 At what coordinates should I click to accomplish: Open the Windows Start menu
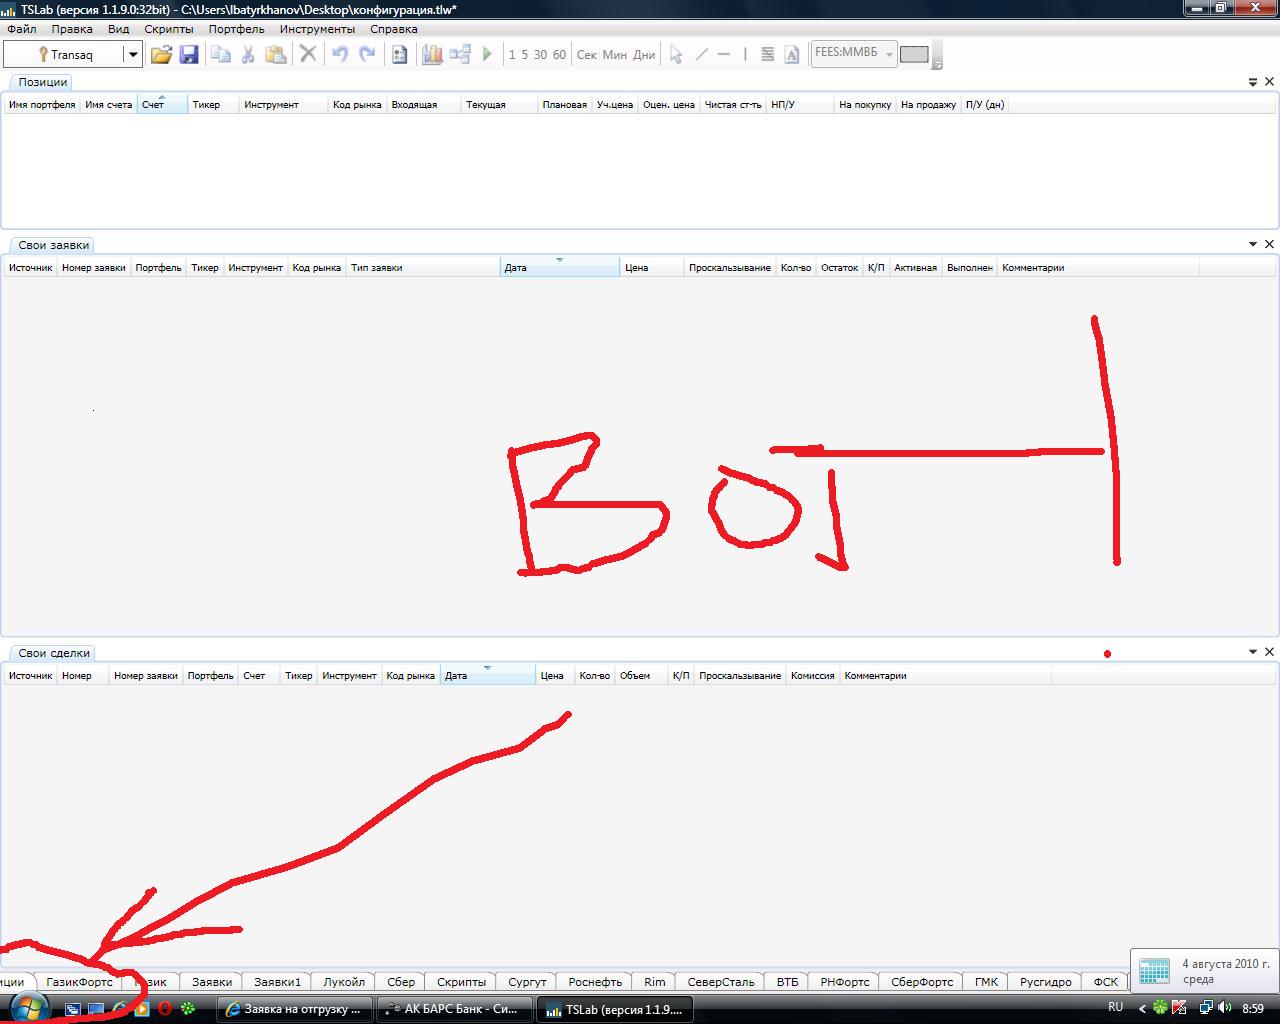(x=28, y=1007)
